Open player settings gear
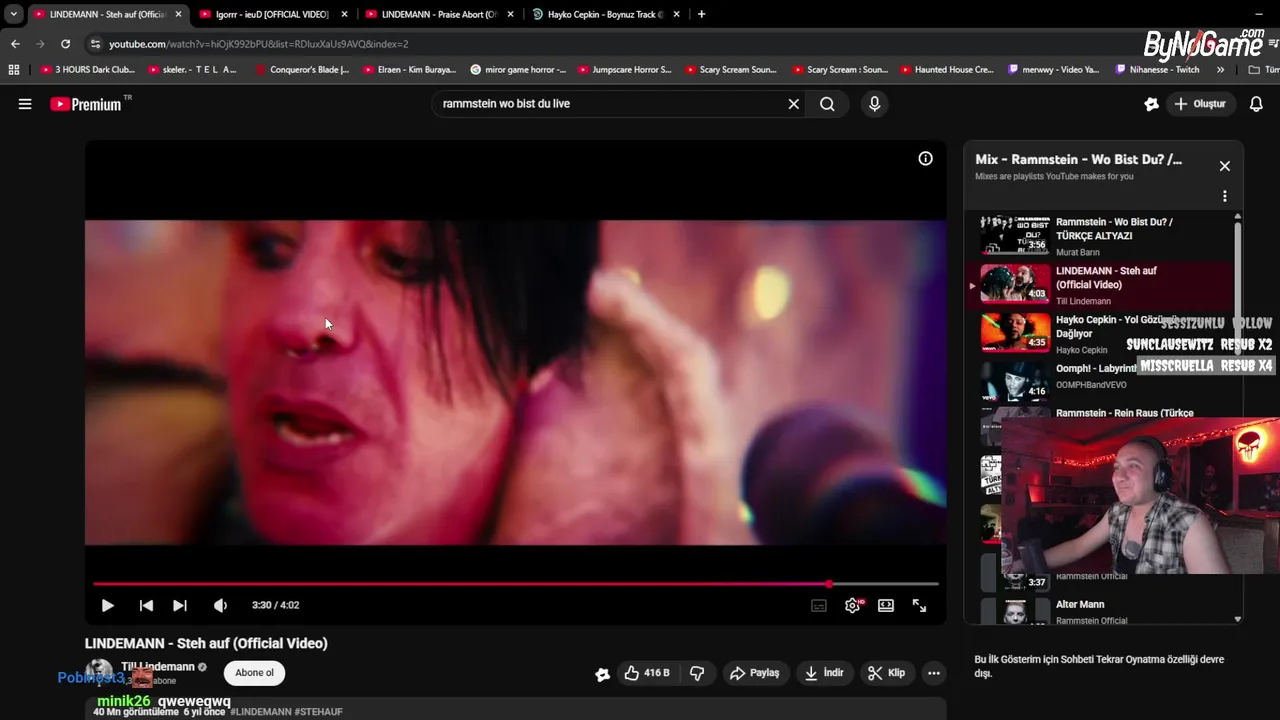 click(853, 605)
